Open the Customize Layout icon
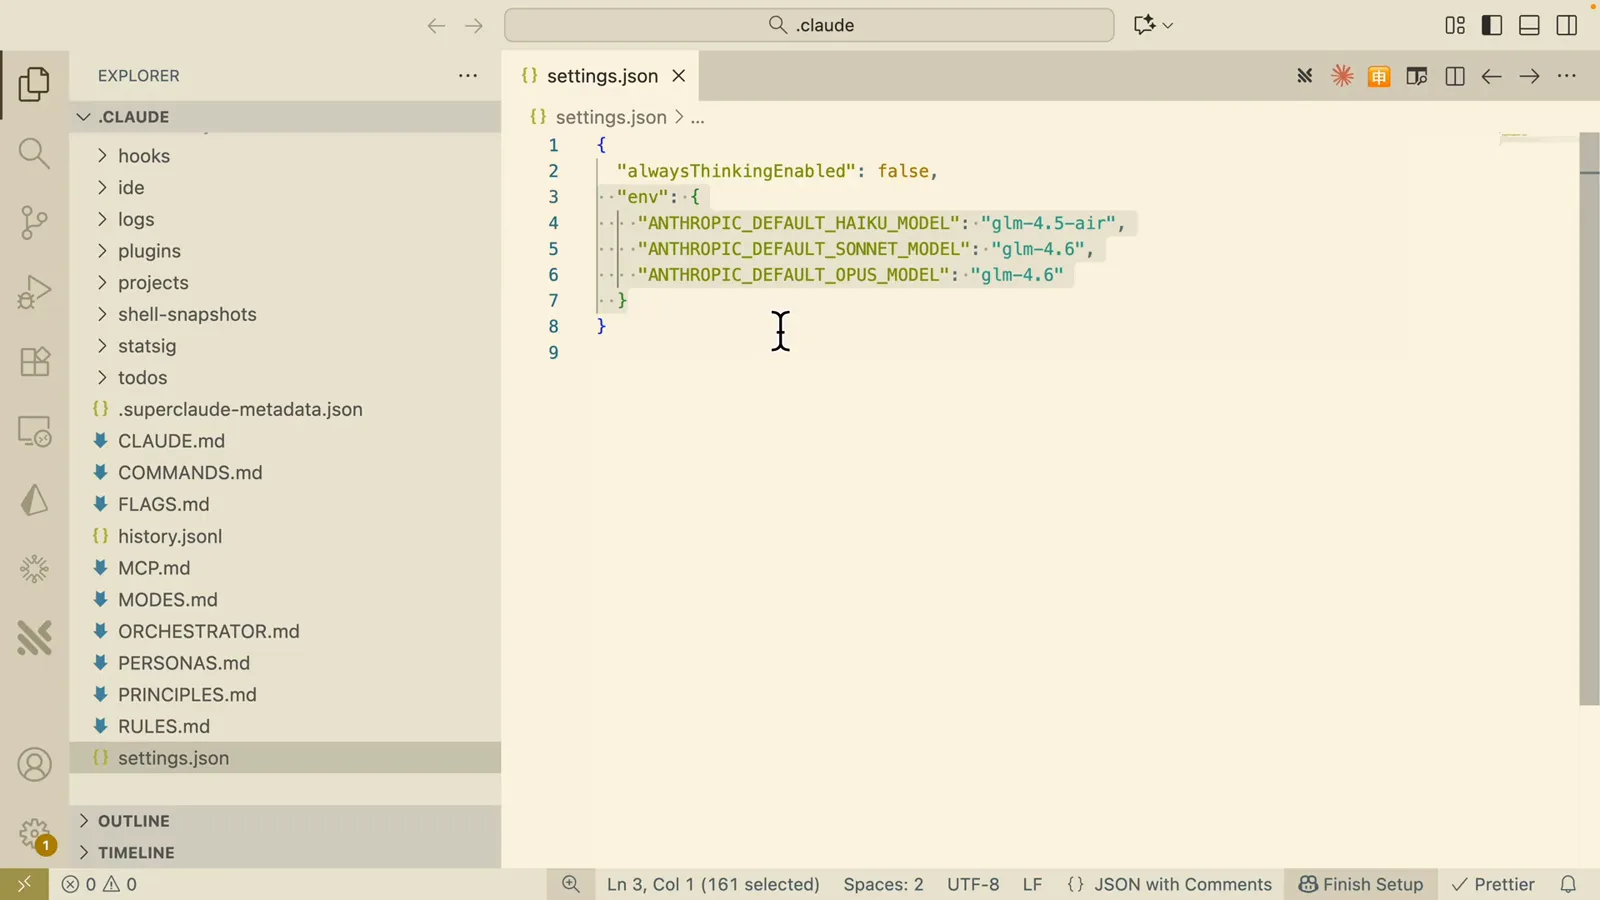 1455,26
